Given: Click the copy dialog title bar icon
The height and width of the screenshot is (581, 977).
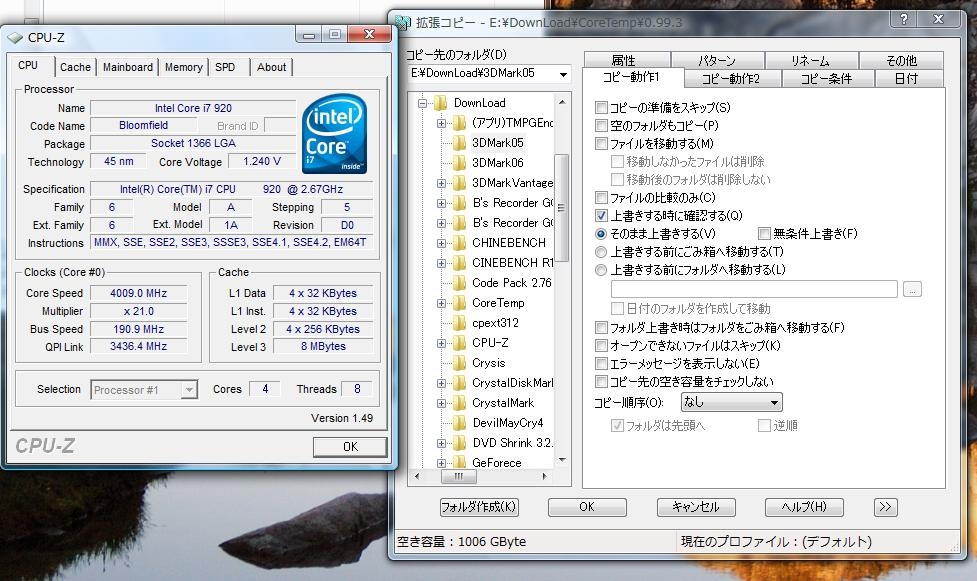Looking at the screenshot, I should pyautogui.click(x=404, y=22).
